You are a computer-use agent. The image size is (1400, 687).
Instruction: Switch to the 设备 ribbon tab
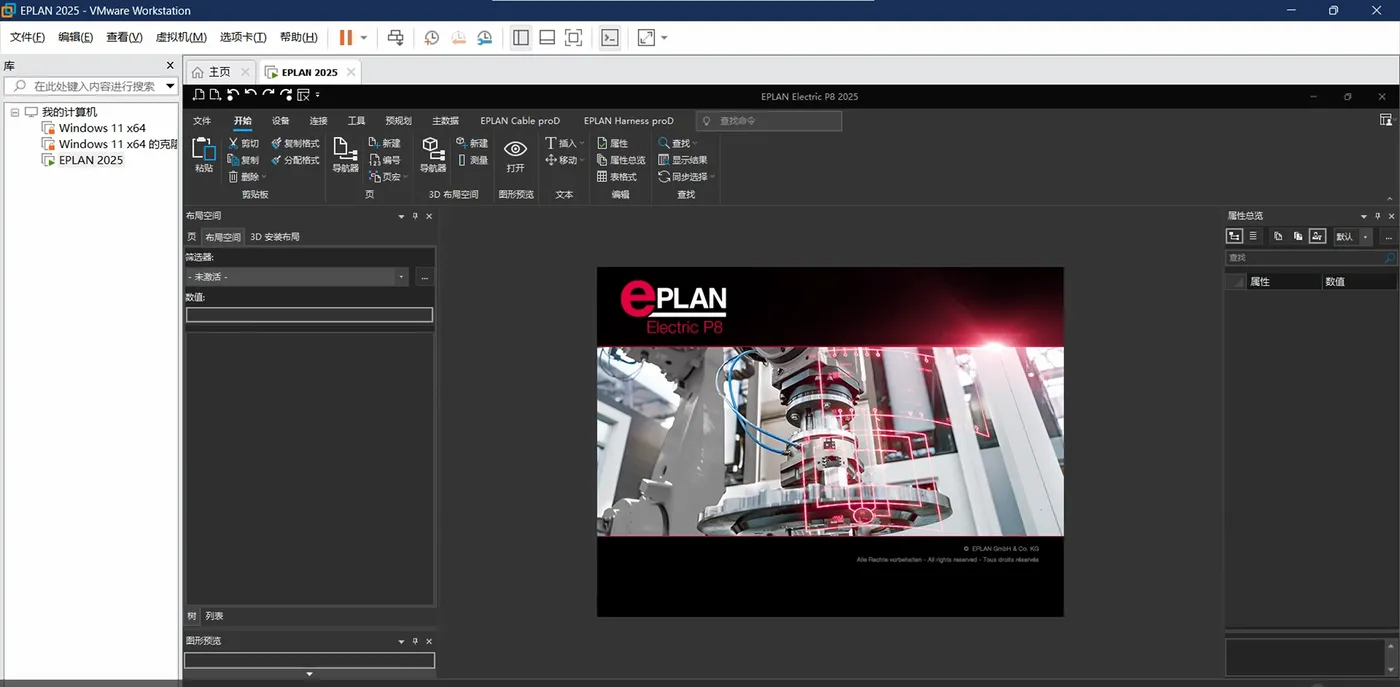click(281, 121)
